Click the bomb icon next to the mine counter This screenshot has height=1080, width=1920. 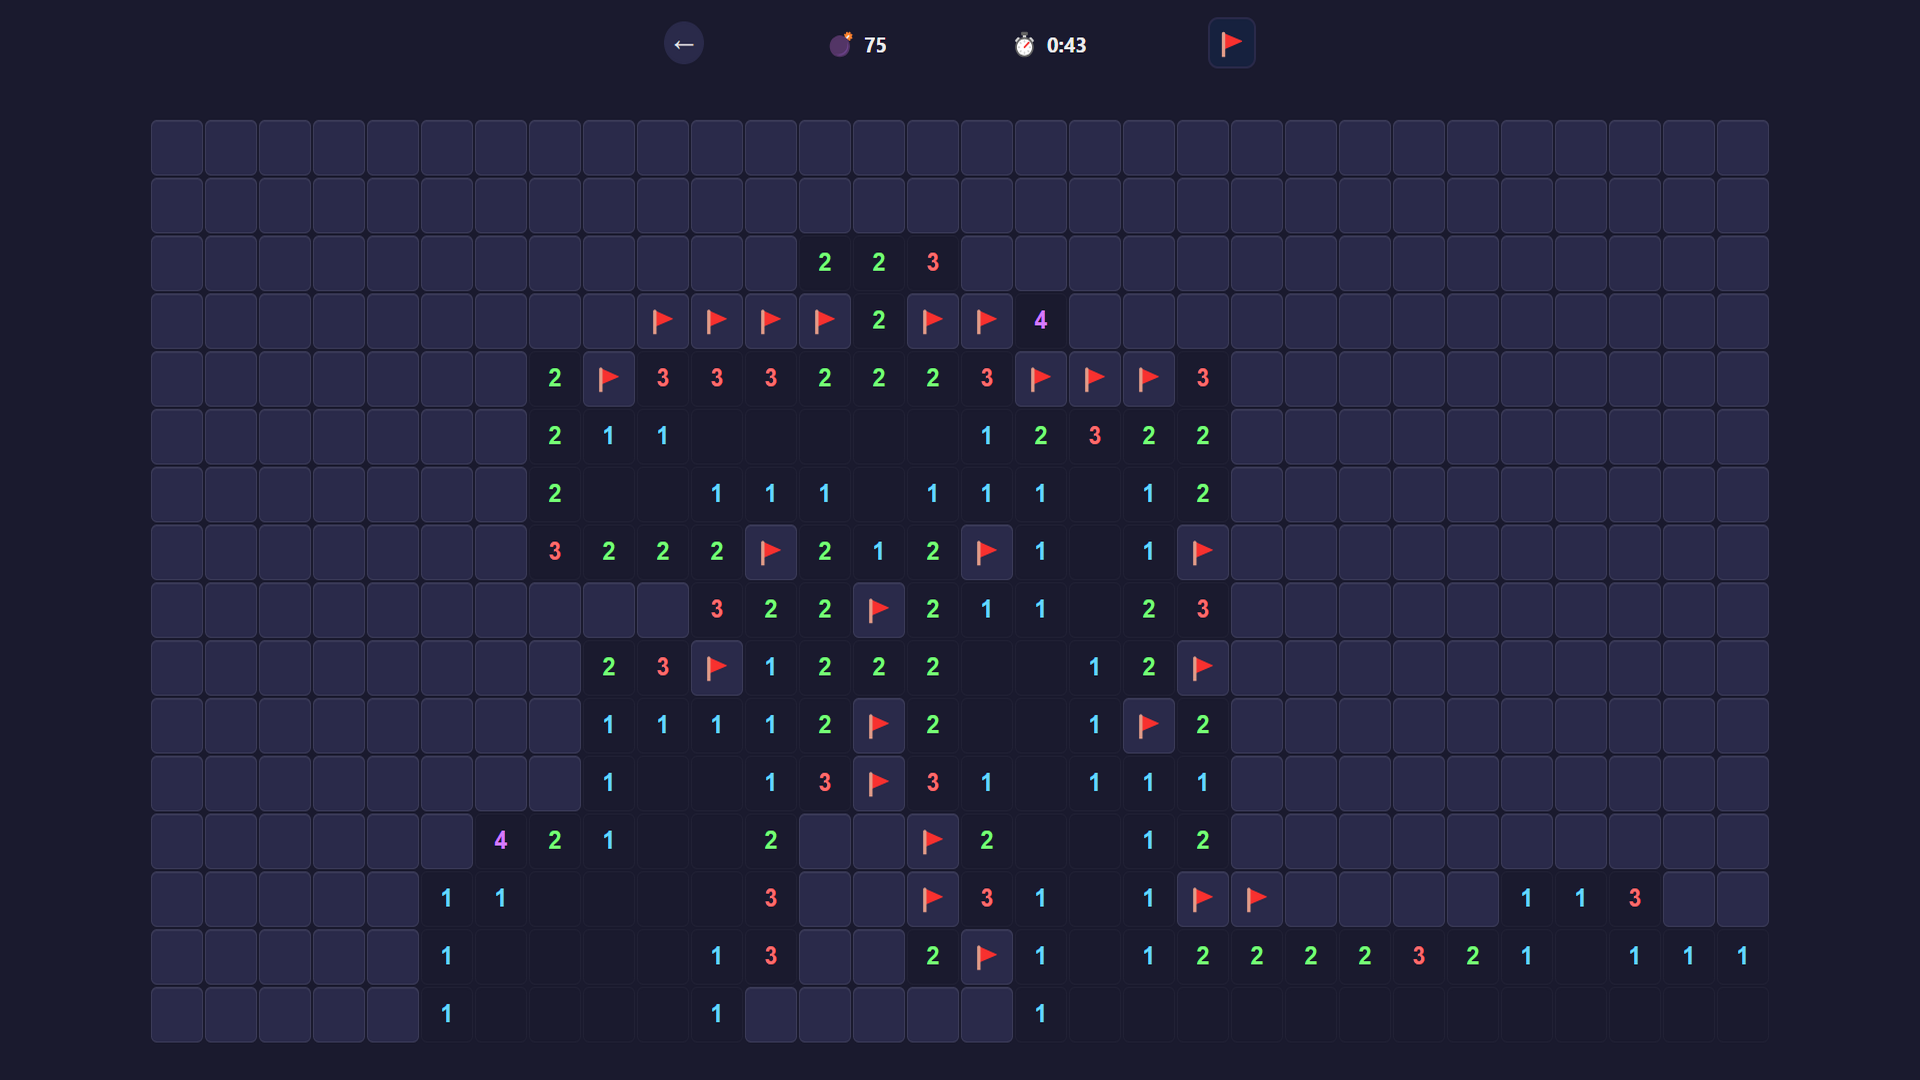pos(838,45)
